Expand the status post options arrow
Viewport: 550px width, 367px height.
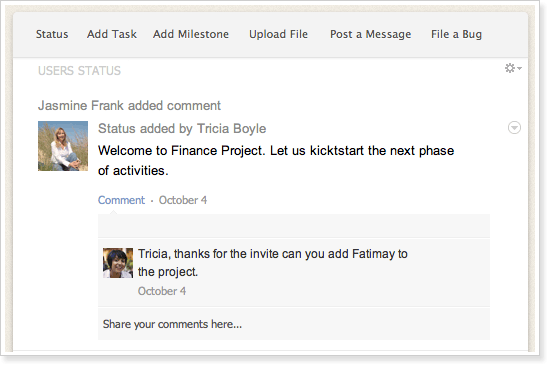[x=514, y=128]
